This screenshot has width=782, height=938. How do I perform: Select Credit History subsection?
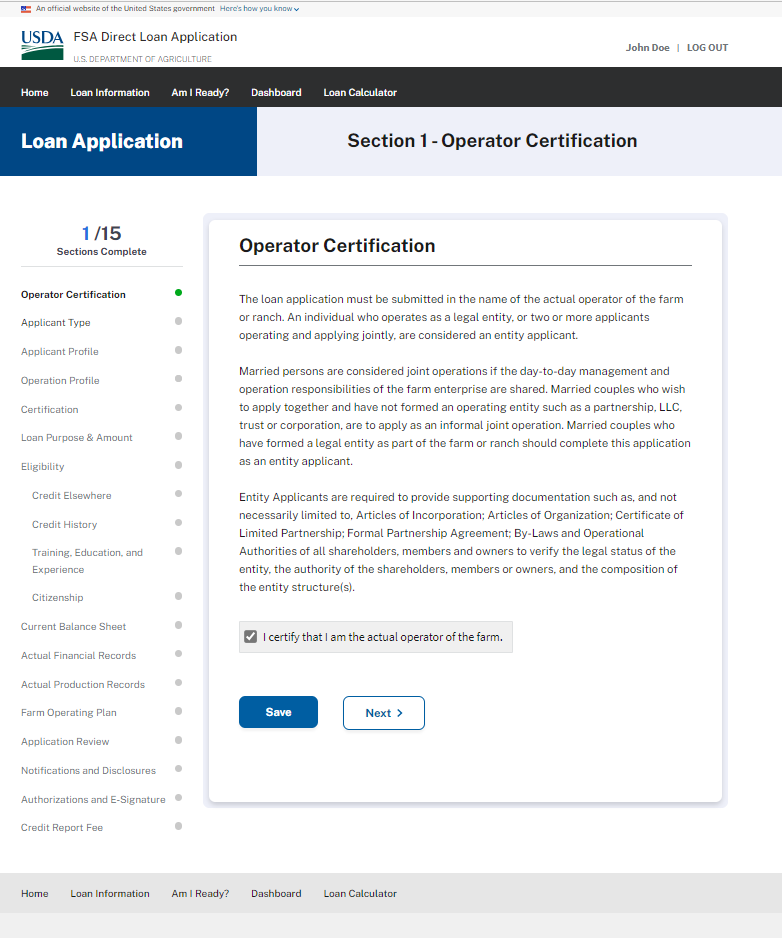coord(65,525)
